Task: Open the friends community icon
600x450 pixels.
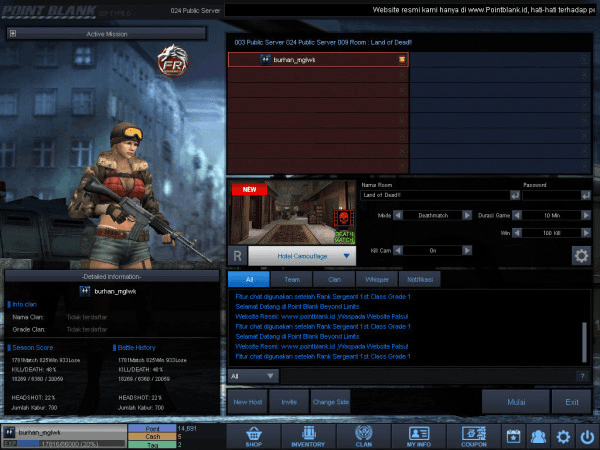Action: click(x=538, y=437)
